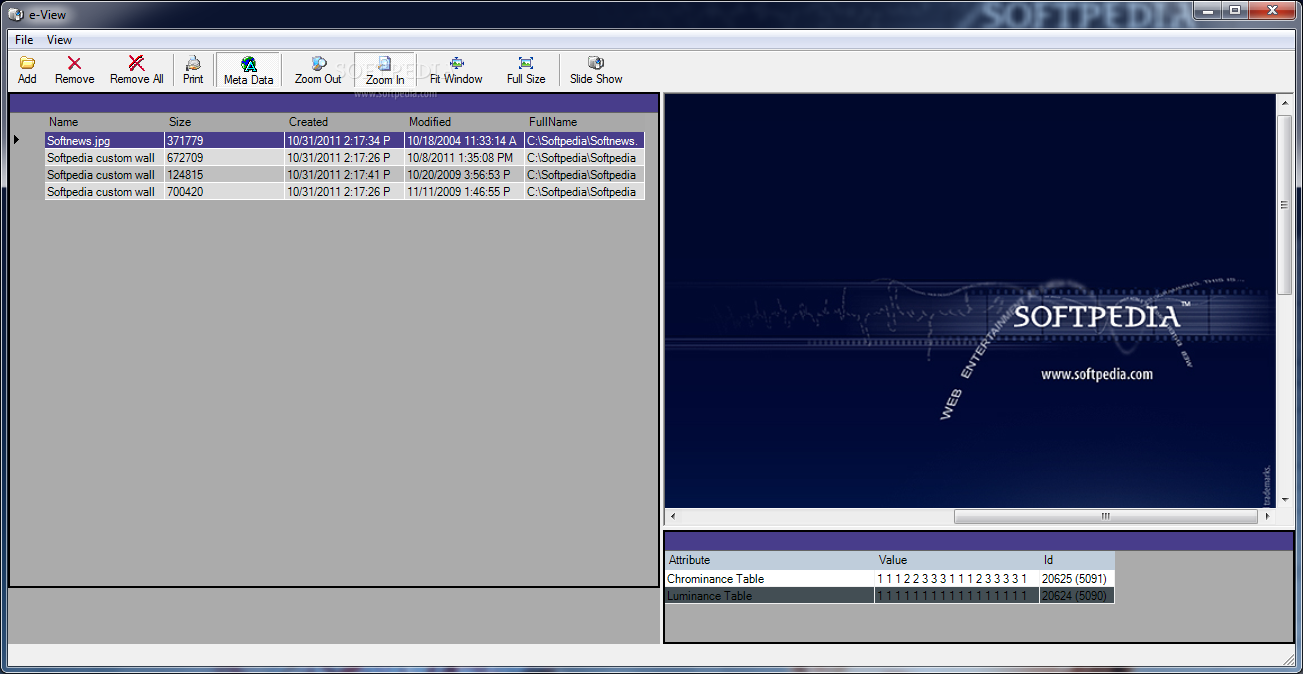Viewport: 1303px width, 674px height.
Task: Sort file list by Modified column header
Action: pyautogui.click(x=464, y=122)
